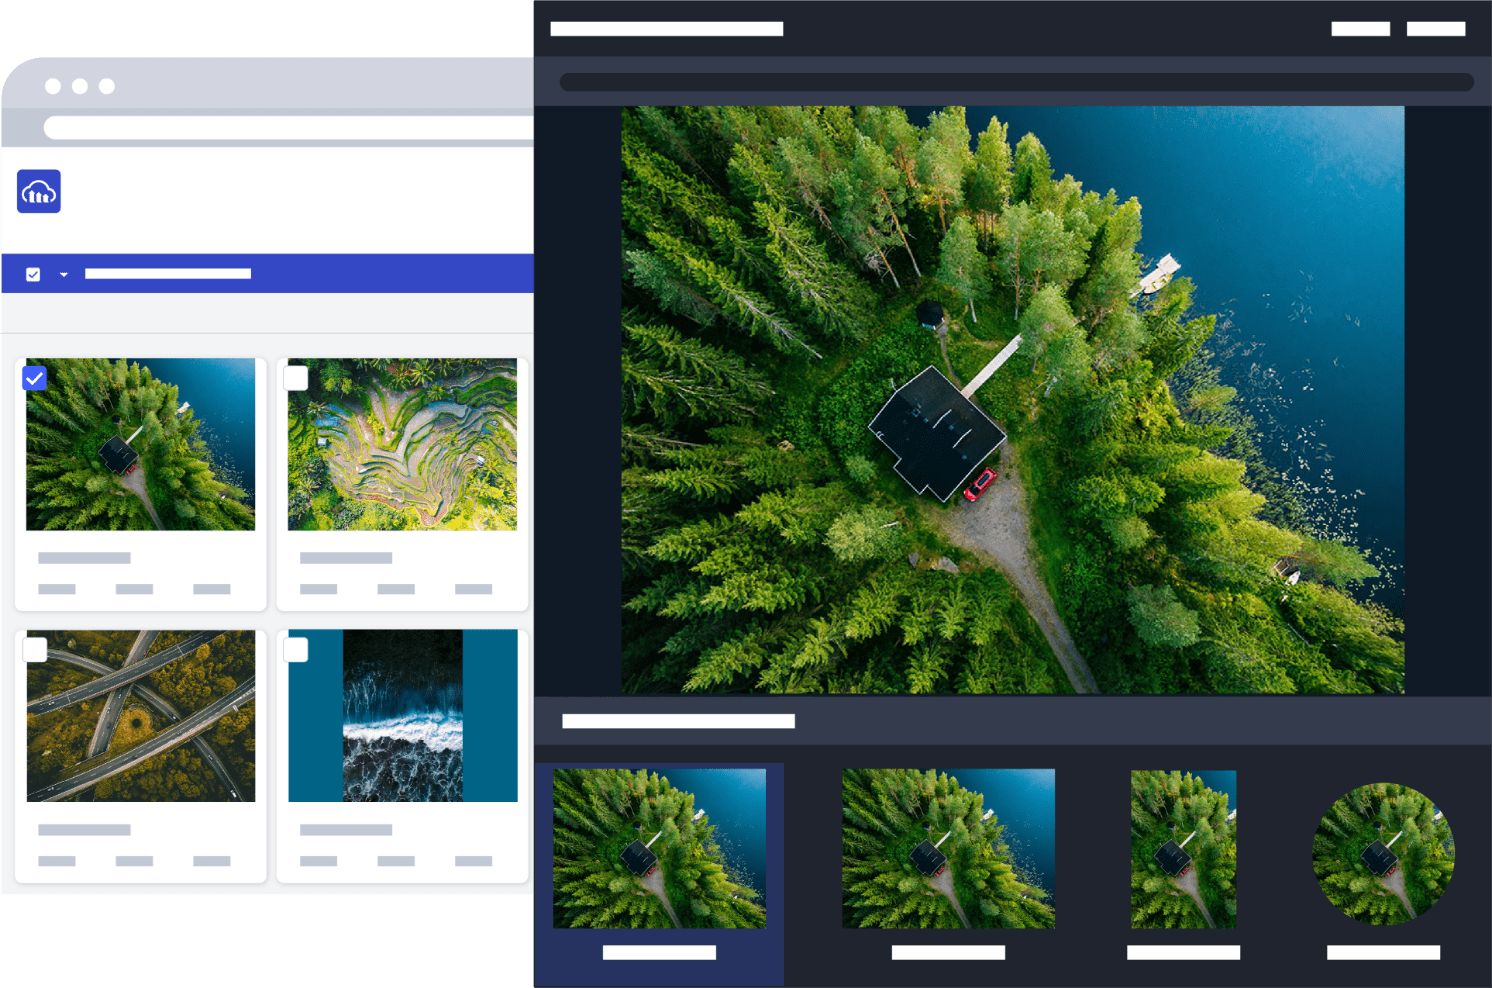The width and height of the screenshot is (1492, 988).
Task: Click the large forest cabin preview image
Action: (x=1012, y=400)
